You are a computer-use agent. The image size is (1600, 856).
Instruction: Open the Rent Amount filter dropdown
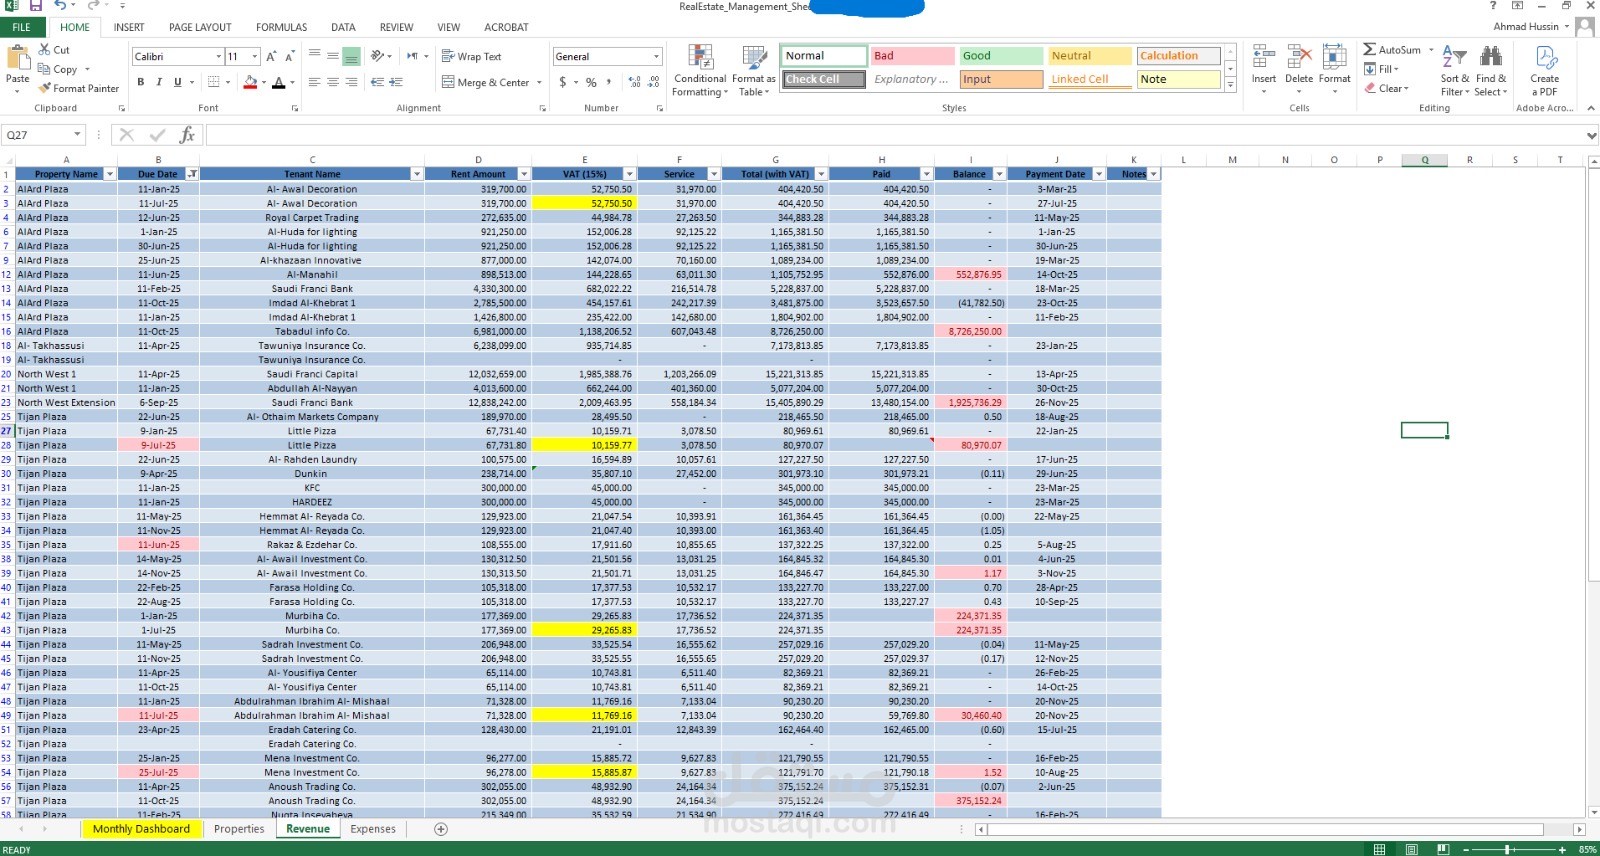[524, 174]
